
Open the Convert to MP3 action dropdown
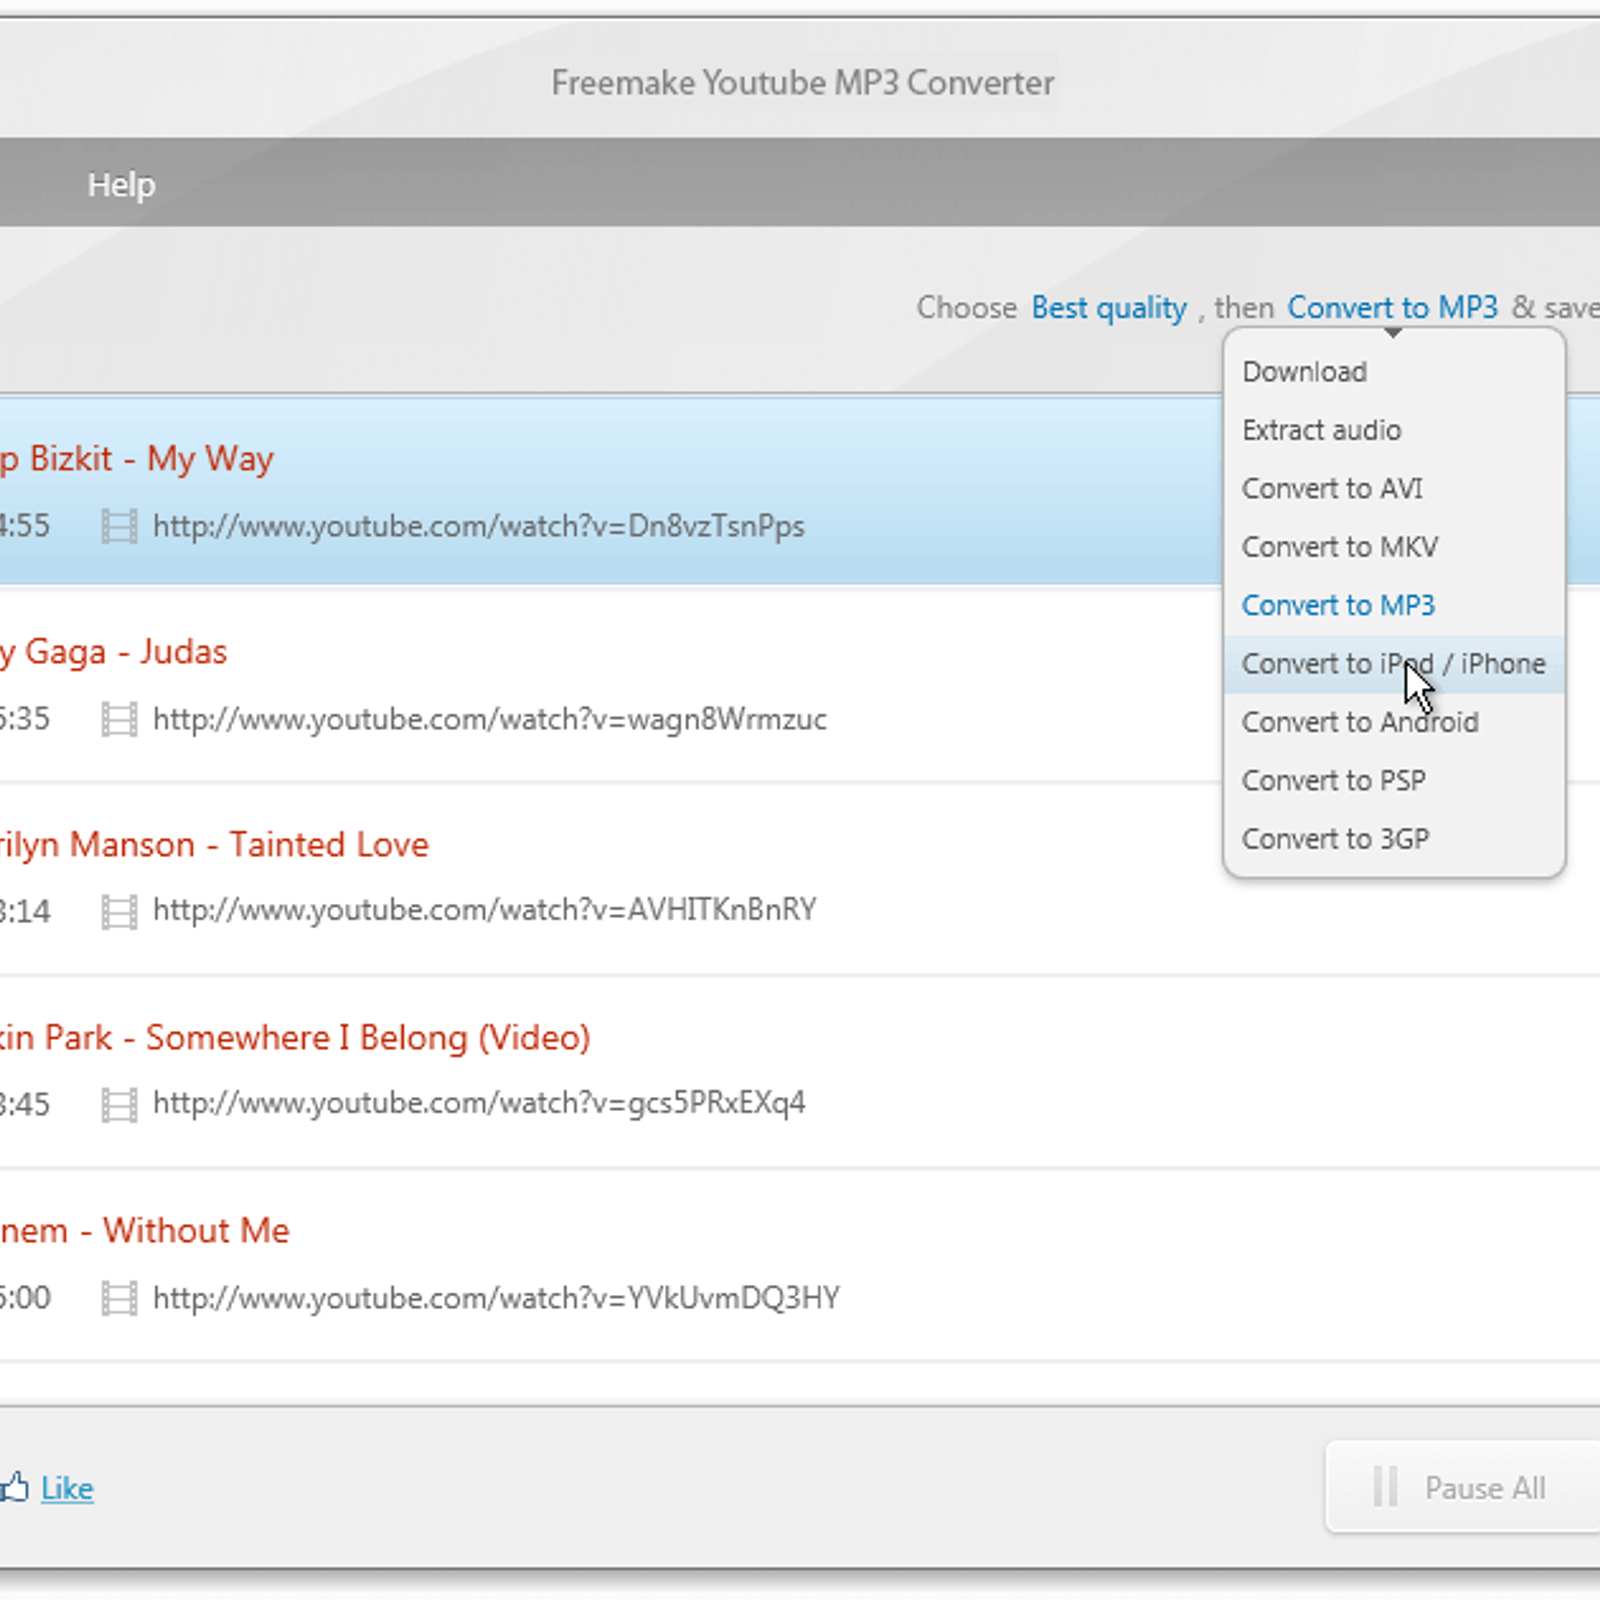pos(1392,307)
